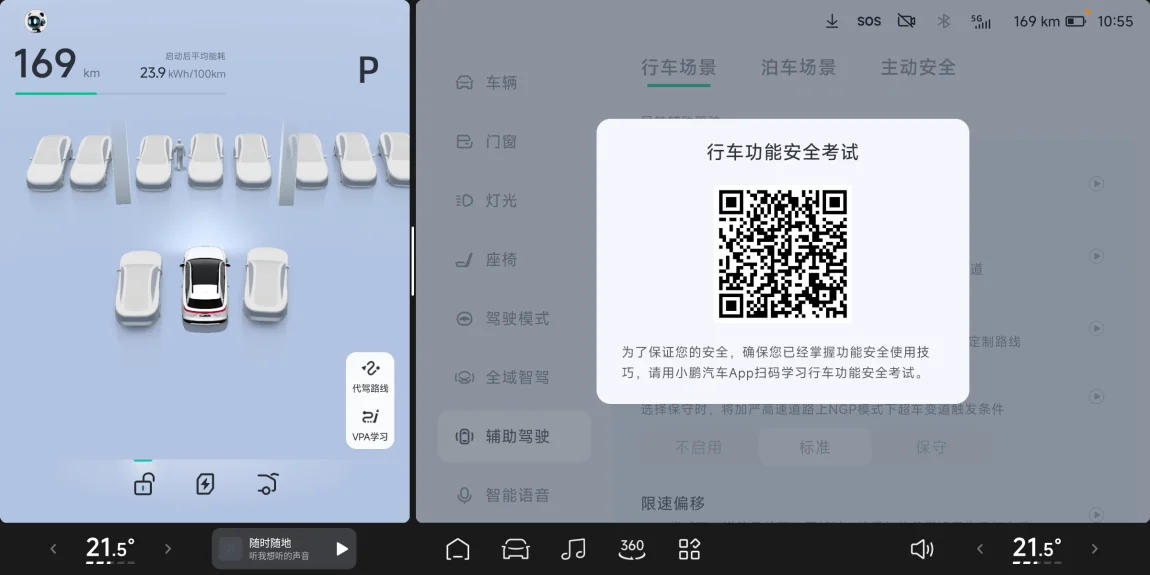
Task: Tap 23.9 kWh/100km energy consumption
Action: tap(183, 73)
